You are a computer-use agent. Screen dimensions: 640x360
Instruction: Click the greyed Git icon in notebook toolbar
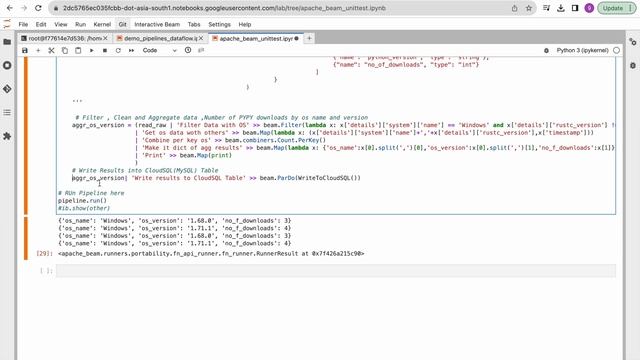click(201, 50)
